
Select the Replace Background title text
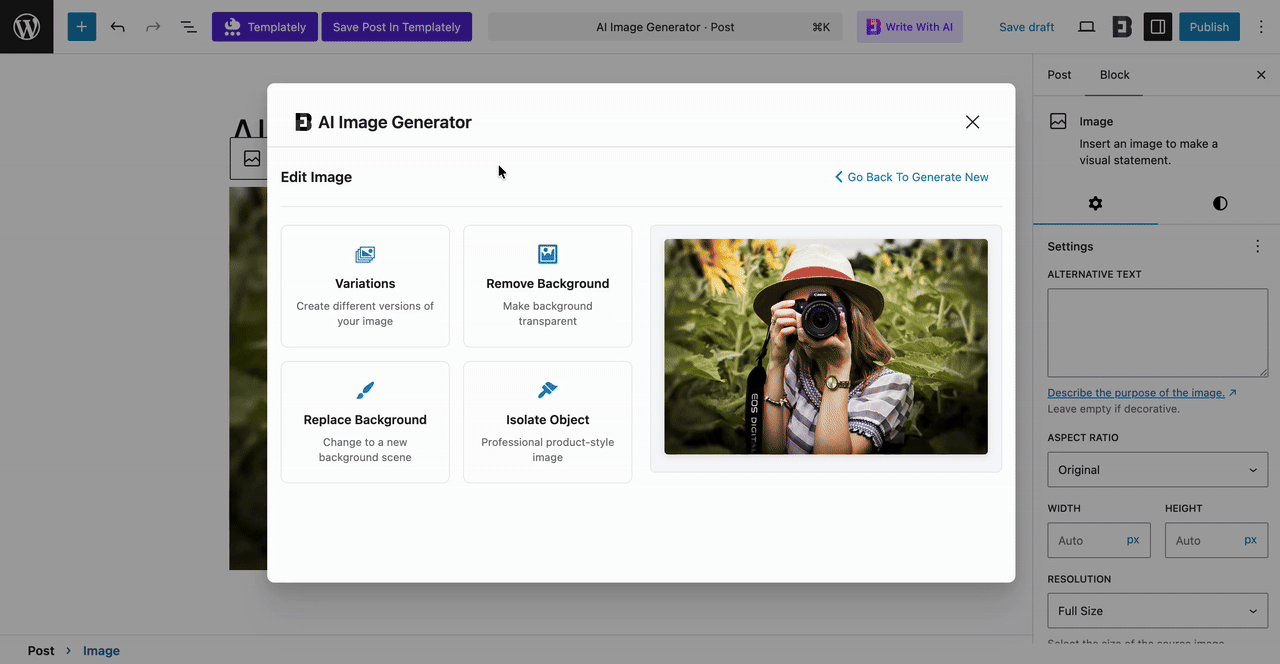(365, 420)
